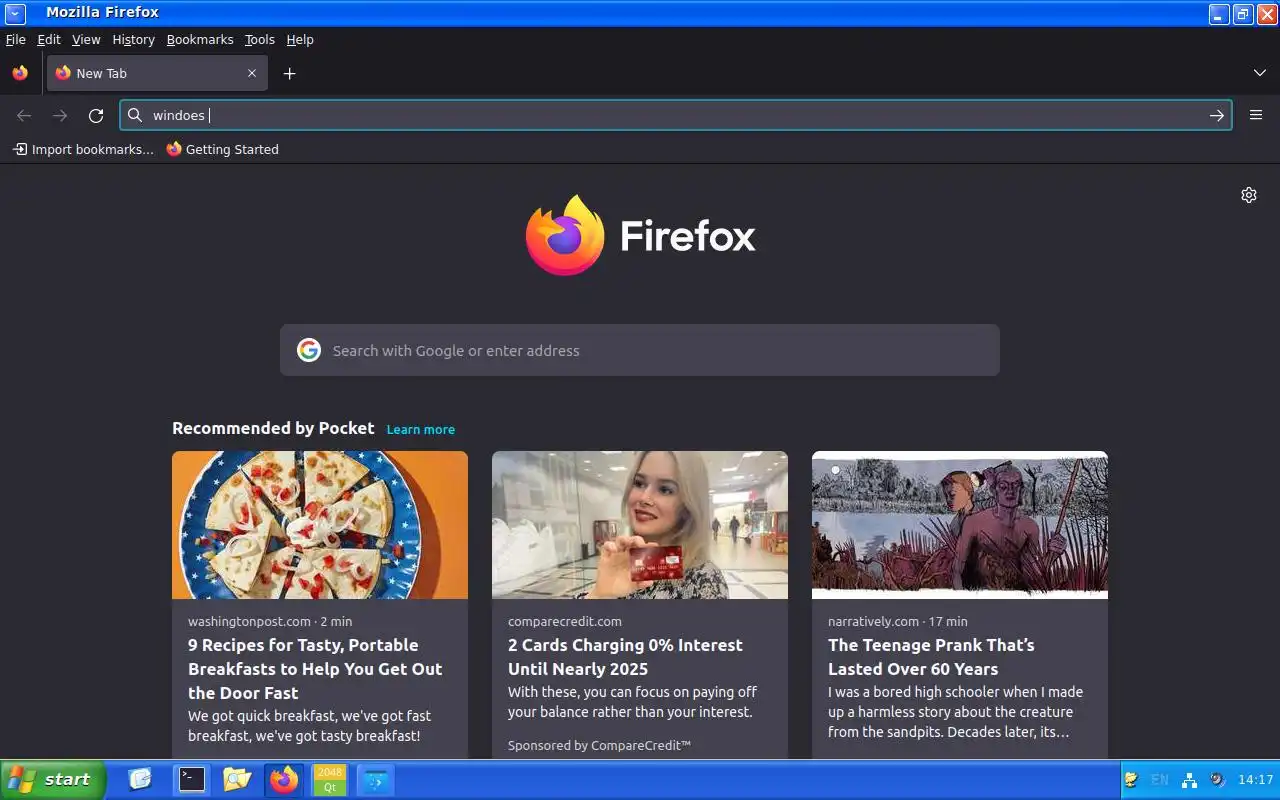Open a new tab with plus button

click(x=289, y=73)
